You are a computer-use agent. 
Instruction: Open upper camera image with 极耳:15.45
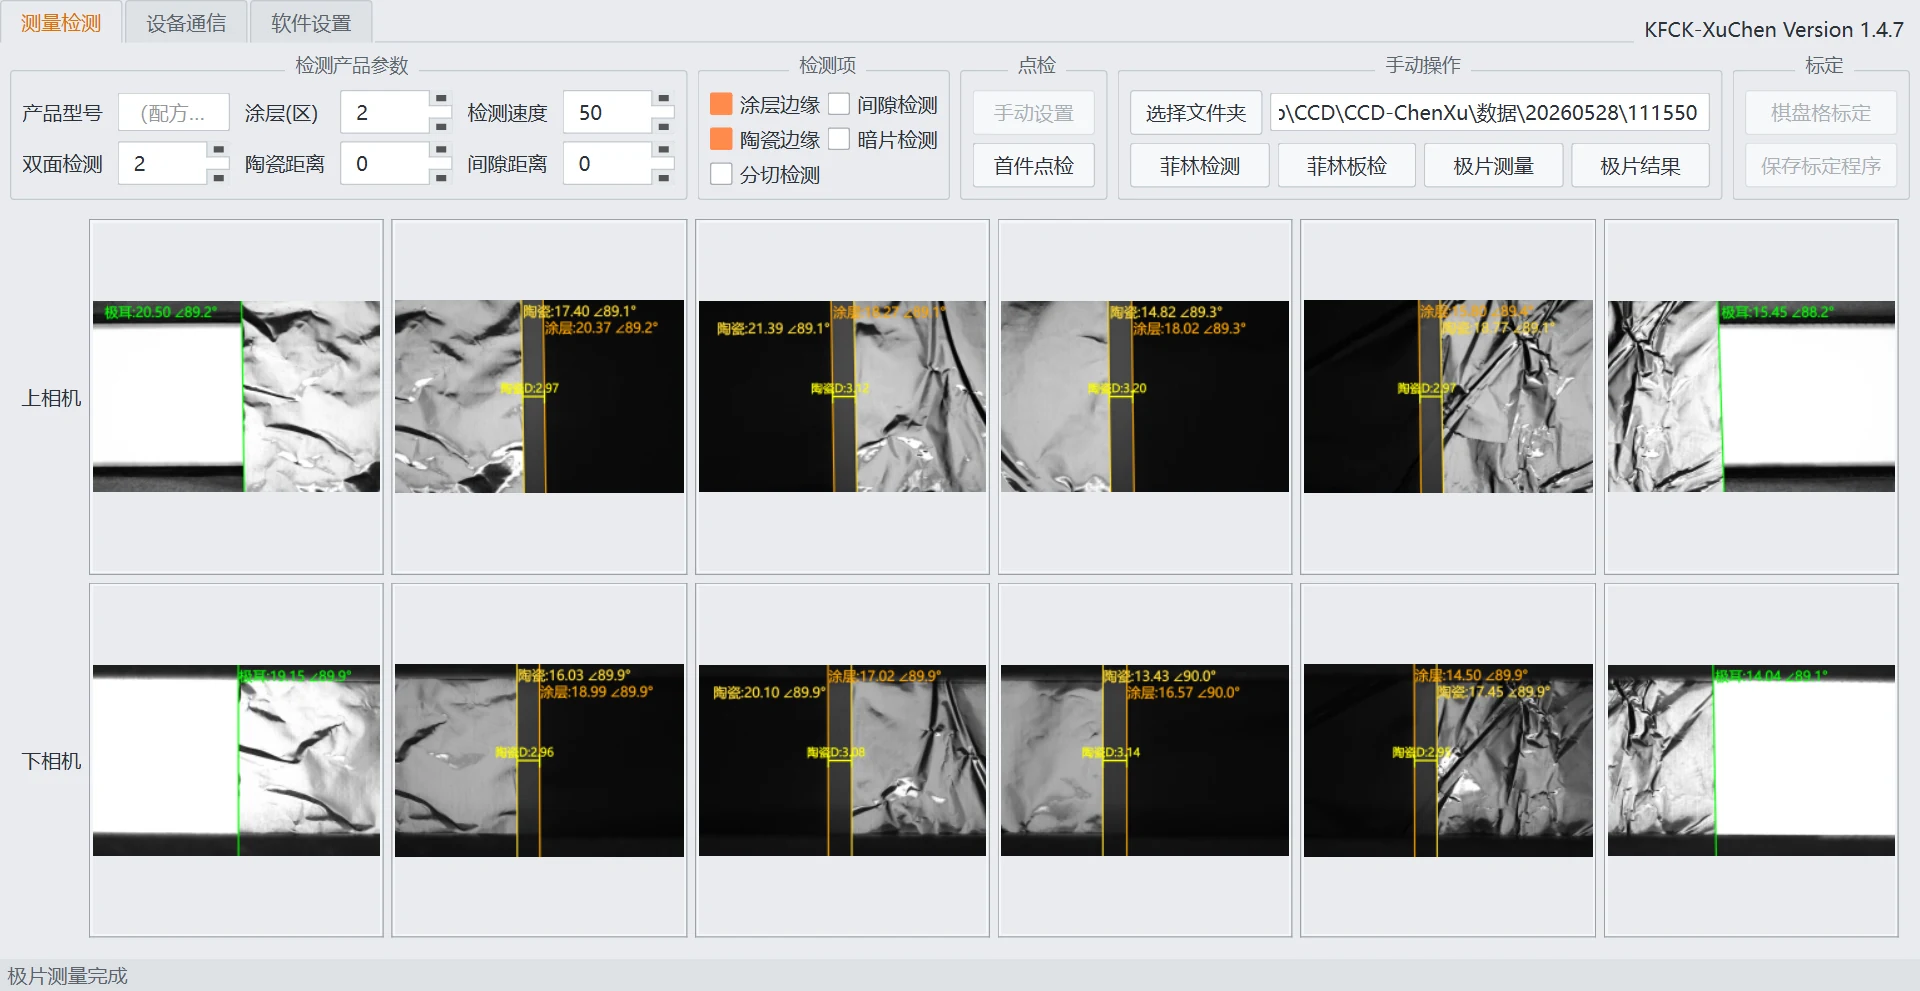pyautogui.click(x=1751, y=396)
